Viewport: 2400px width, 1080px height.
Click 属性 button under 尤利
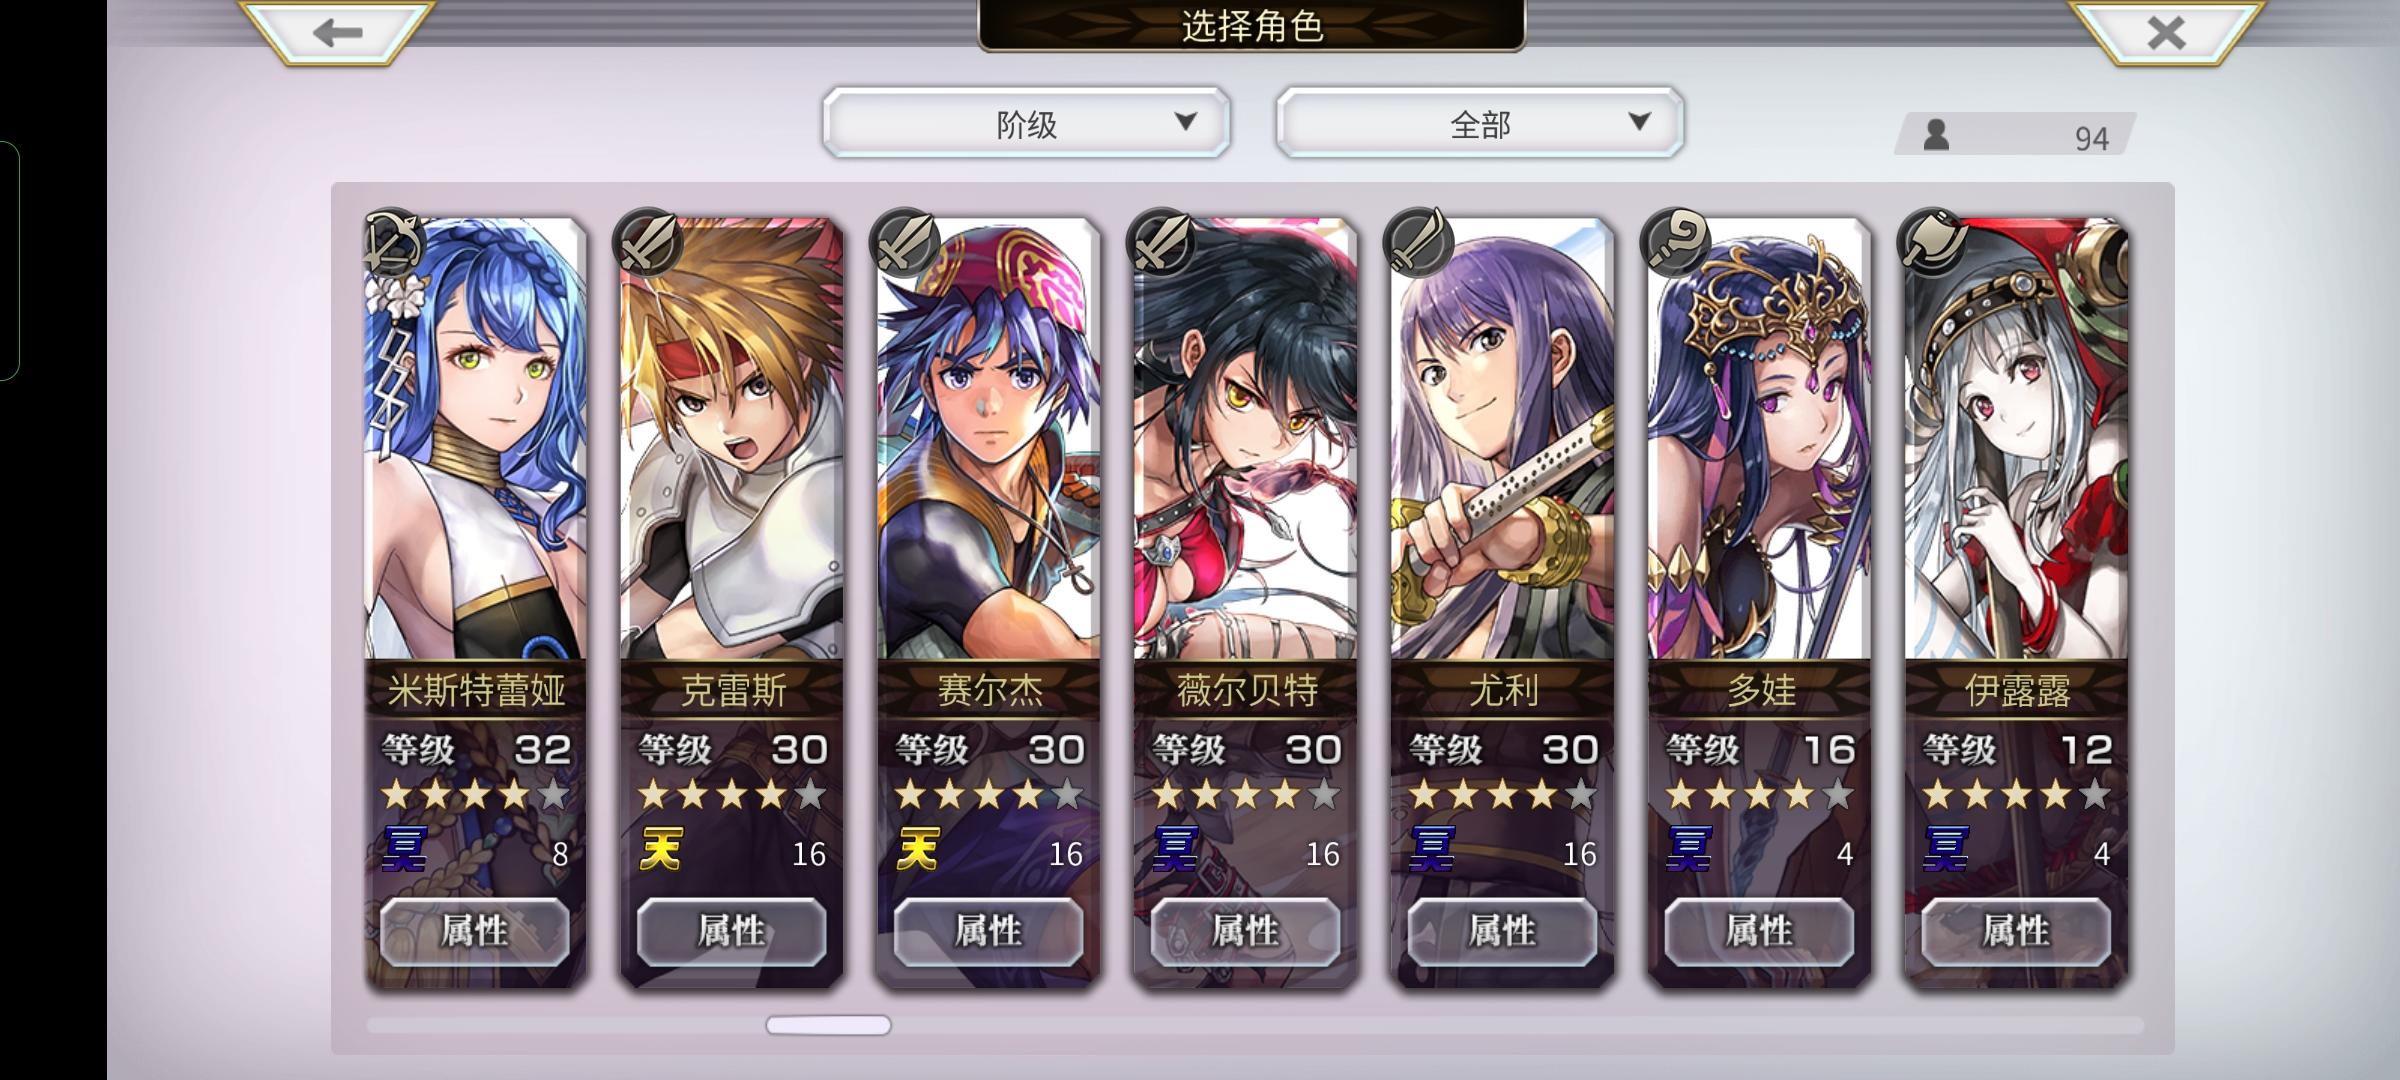pos(1502,931)
